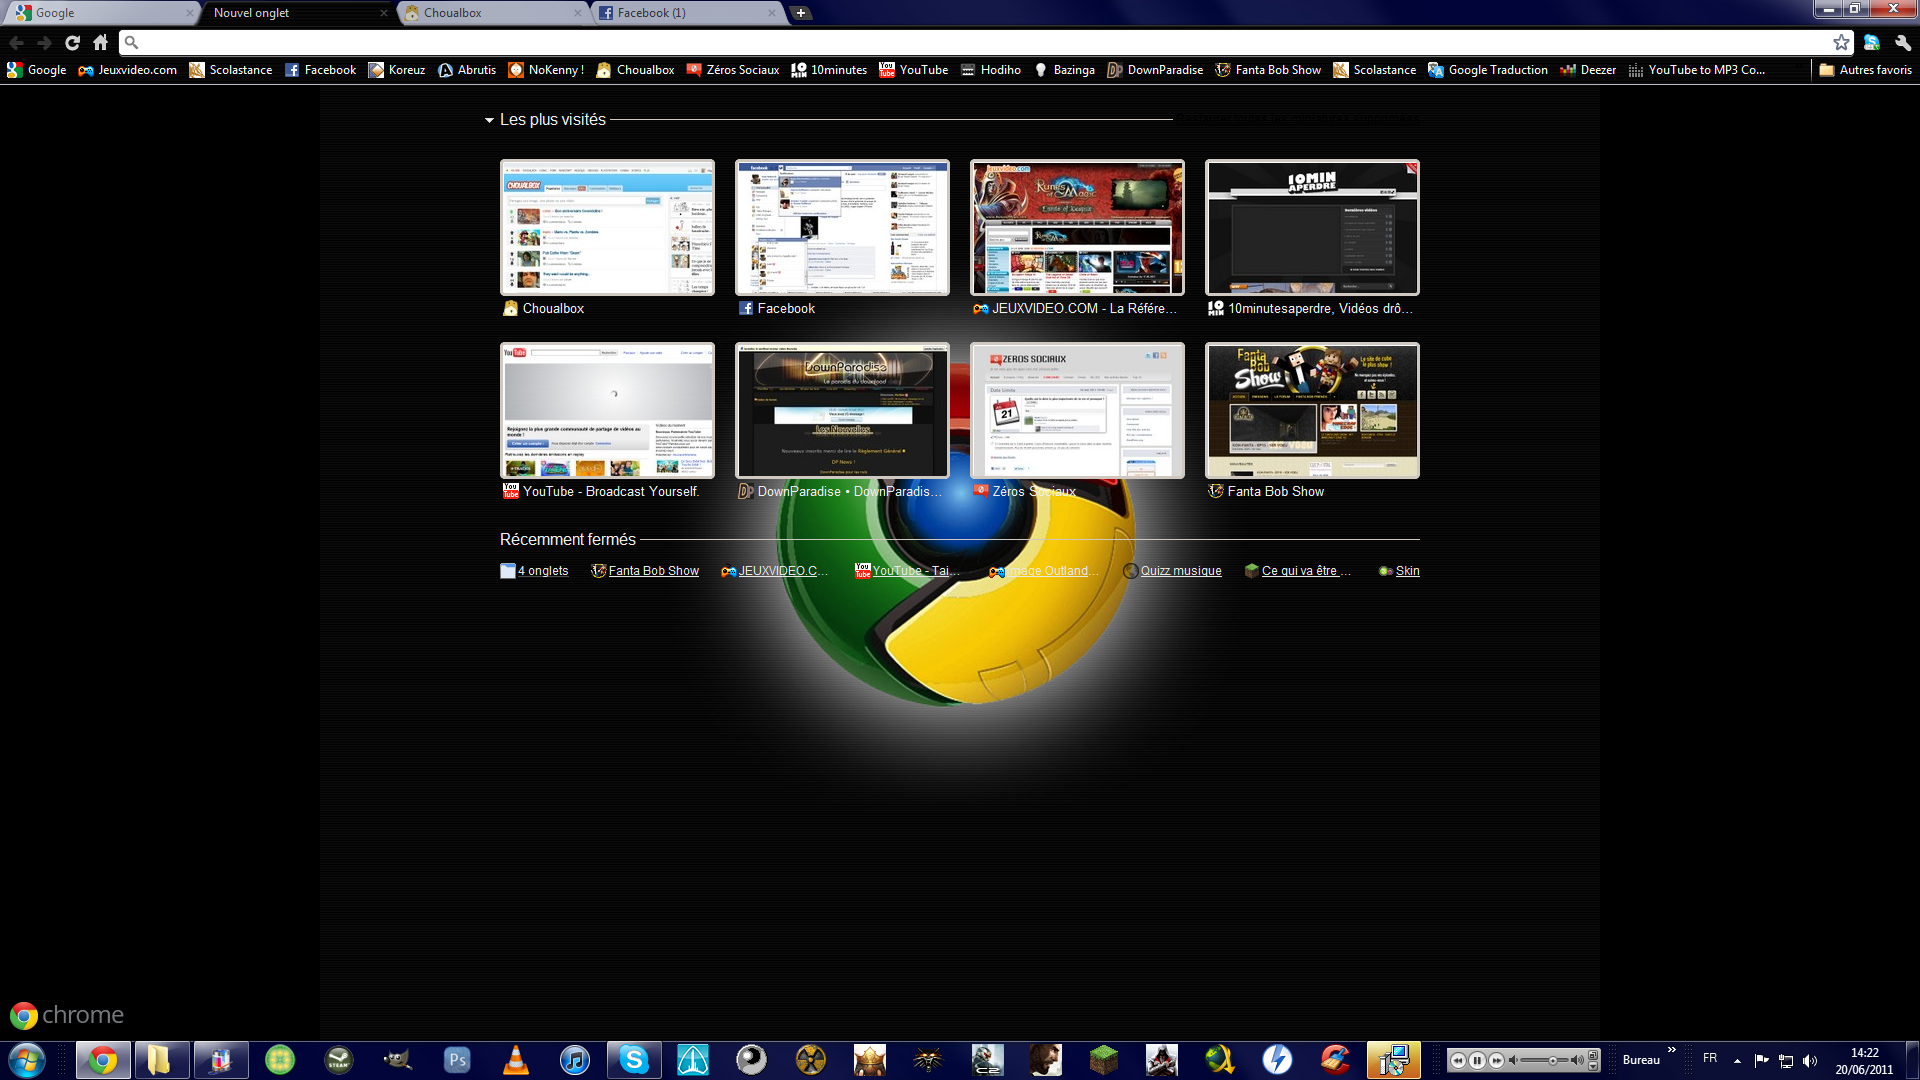
Task: Launch Photoshop from the taskbar
Action: pyautogui.click(x=457, y=1060)
